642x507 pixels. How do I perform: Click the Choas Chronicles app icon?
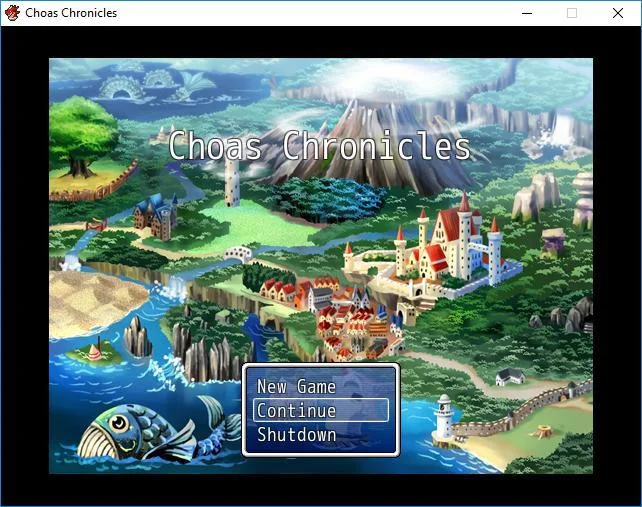[12, 13]
